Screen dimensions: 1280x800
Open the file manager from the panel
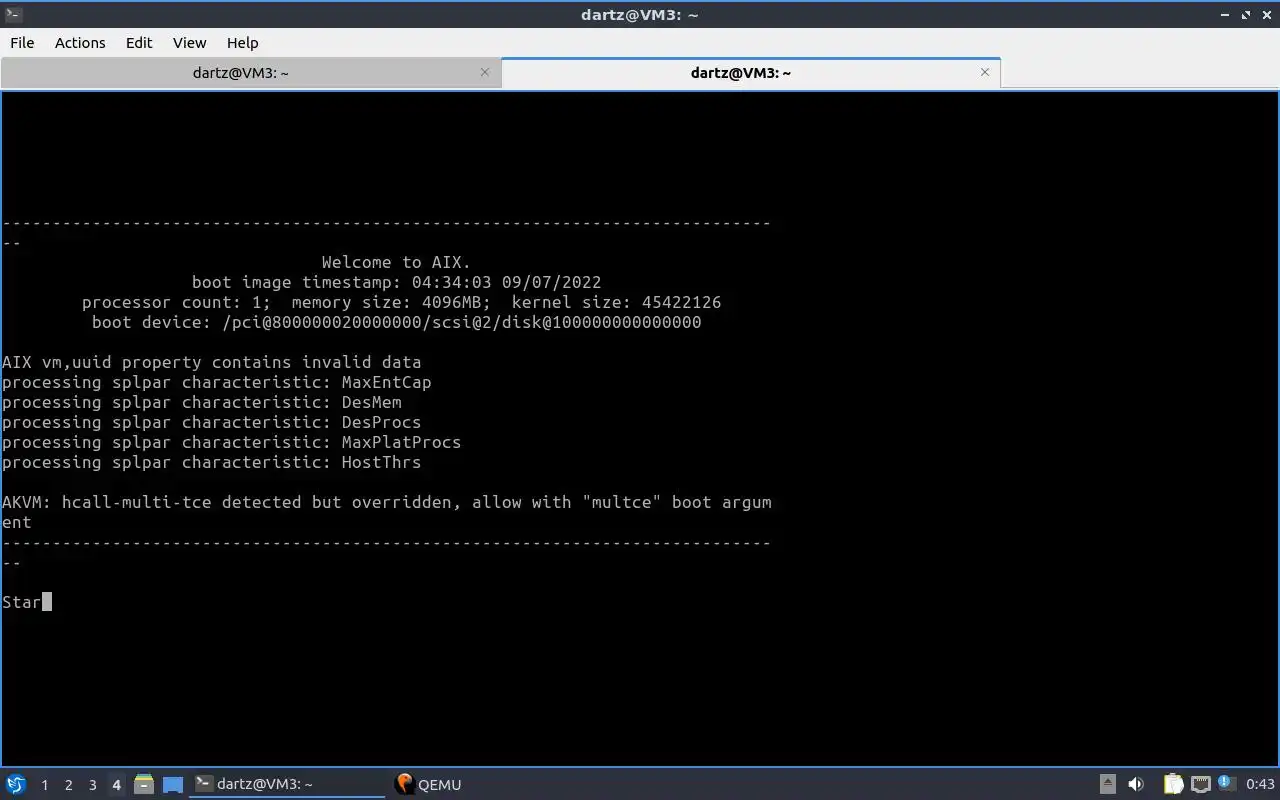(x=143, y=784)
